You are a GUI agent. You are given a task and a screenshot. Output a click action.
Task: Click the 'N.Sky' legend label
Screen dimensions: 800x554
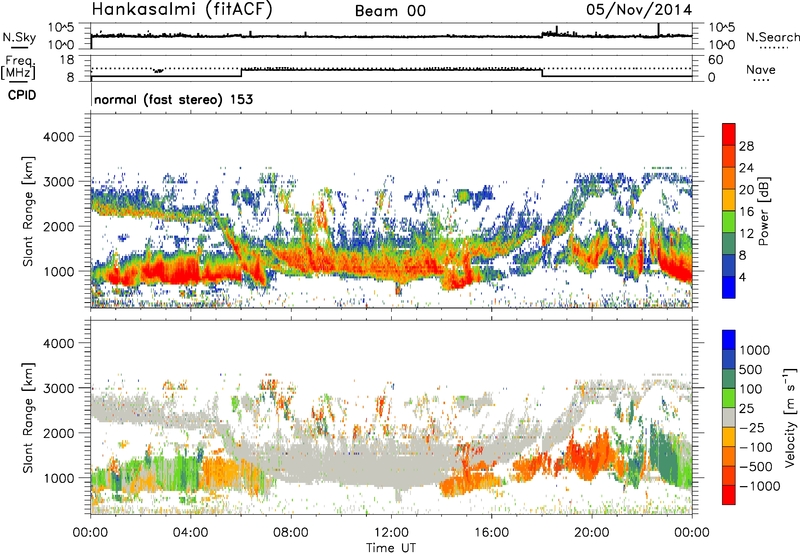point(19,38)
